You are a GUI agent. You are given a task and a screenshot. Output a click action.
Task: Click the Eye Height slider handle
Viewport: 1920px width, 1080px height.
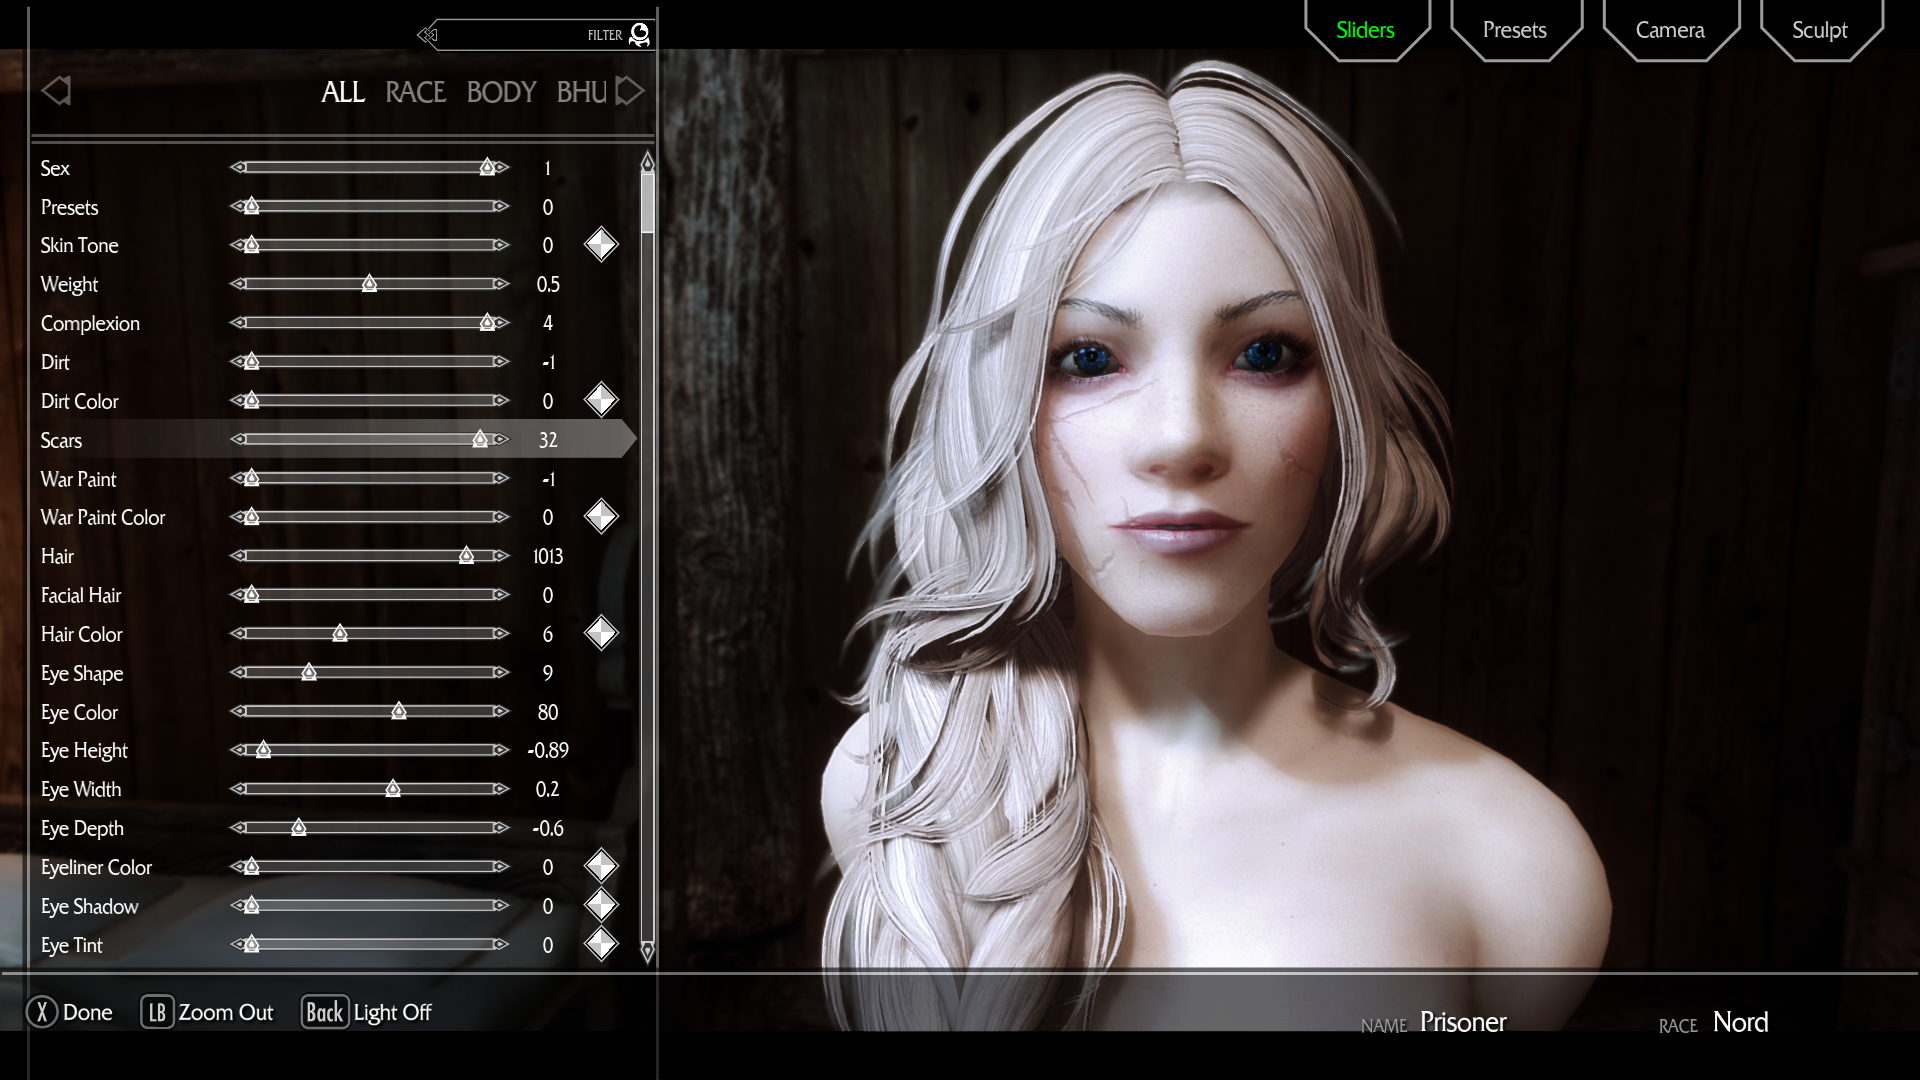263,749
